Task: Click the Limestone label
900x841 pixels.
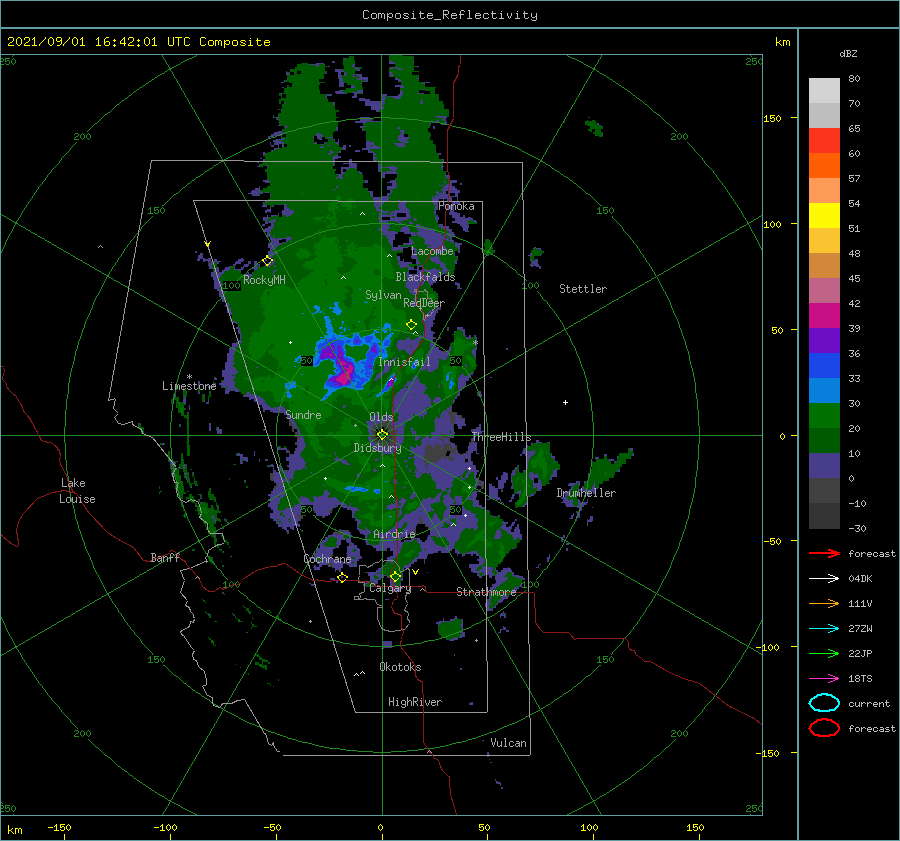Action: tap(189, 386)
